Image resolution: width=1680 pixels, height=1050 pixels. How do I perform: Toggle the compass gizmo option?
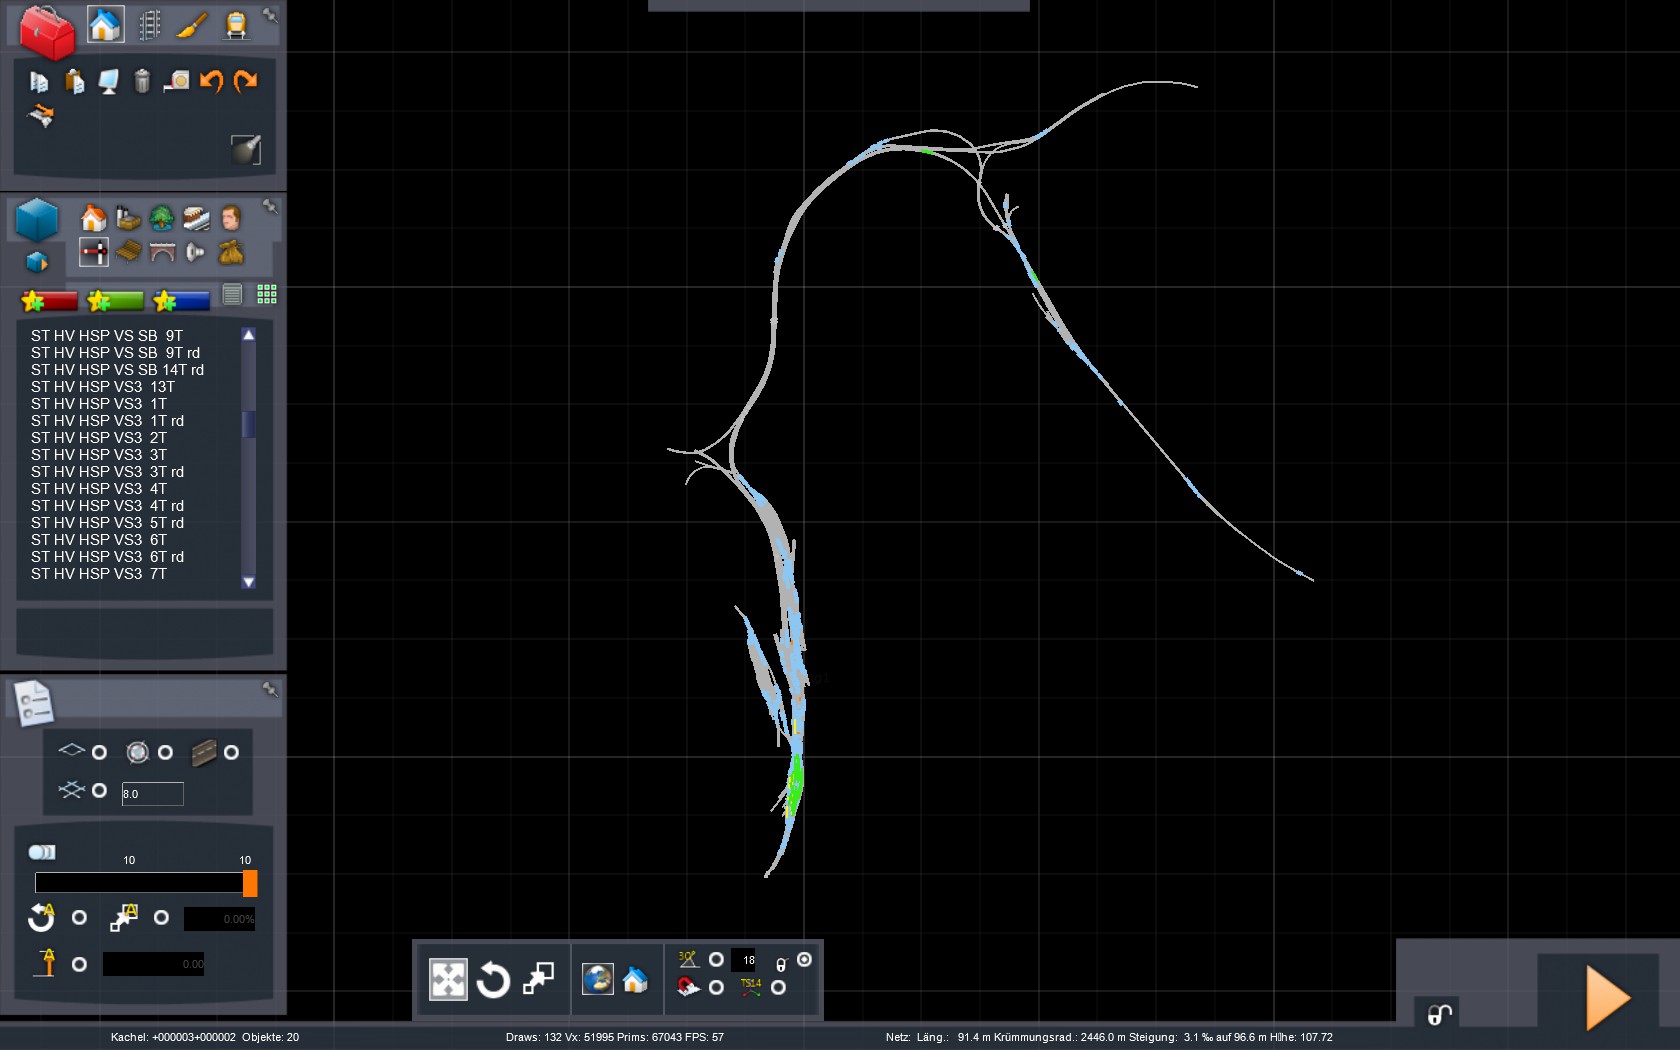(x=165, y=752)
